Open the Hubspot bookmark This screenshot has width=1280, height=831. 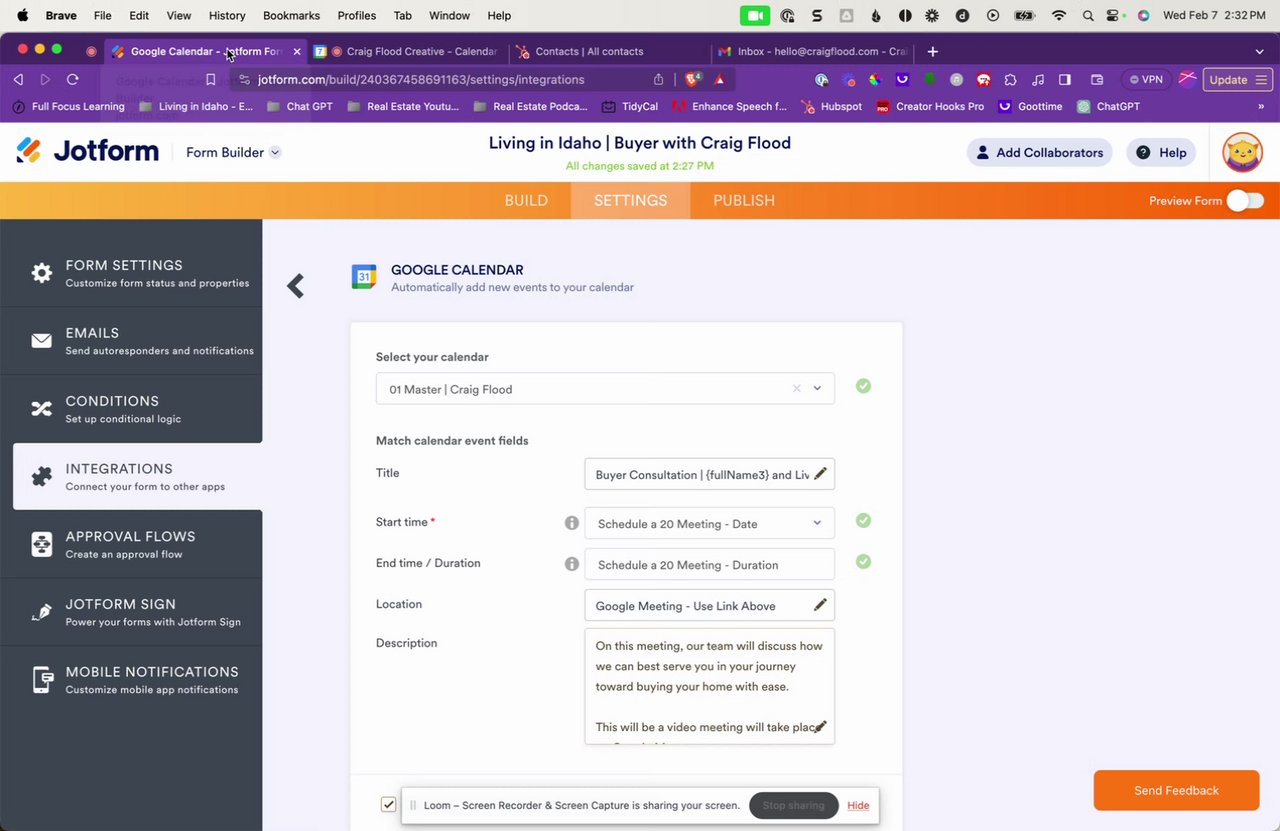[830, 106]
